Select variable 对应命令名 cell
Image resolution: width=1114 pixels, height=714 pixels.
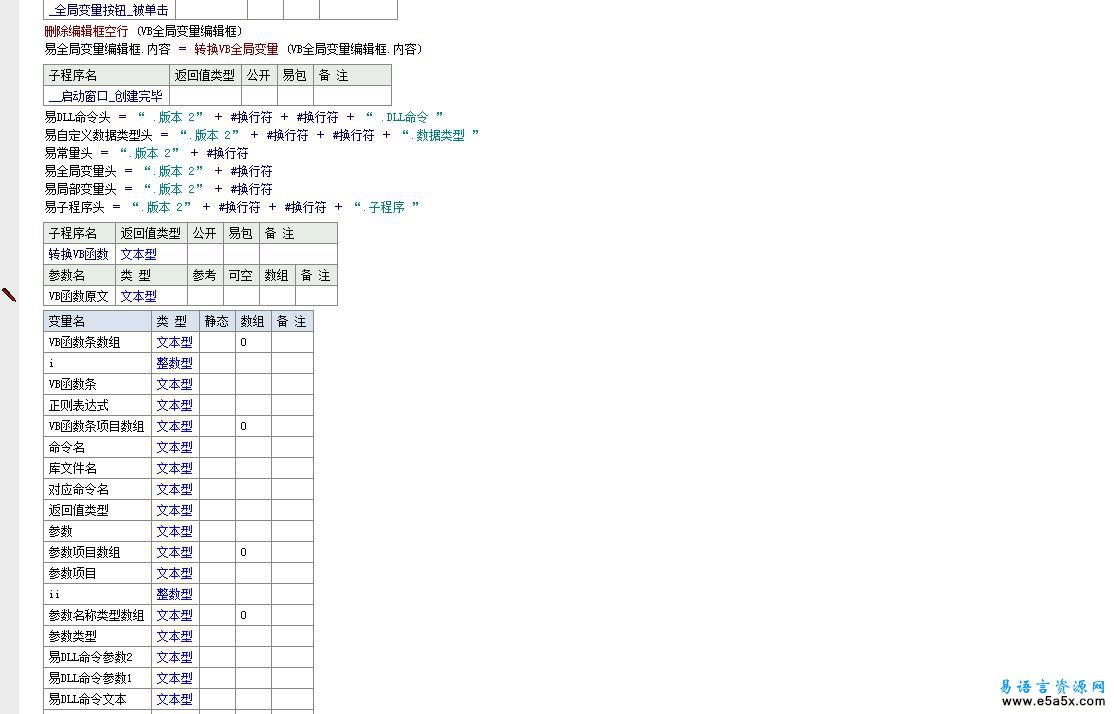click(x=97, y=489)
